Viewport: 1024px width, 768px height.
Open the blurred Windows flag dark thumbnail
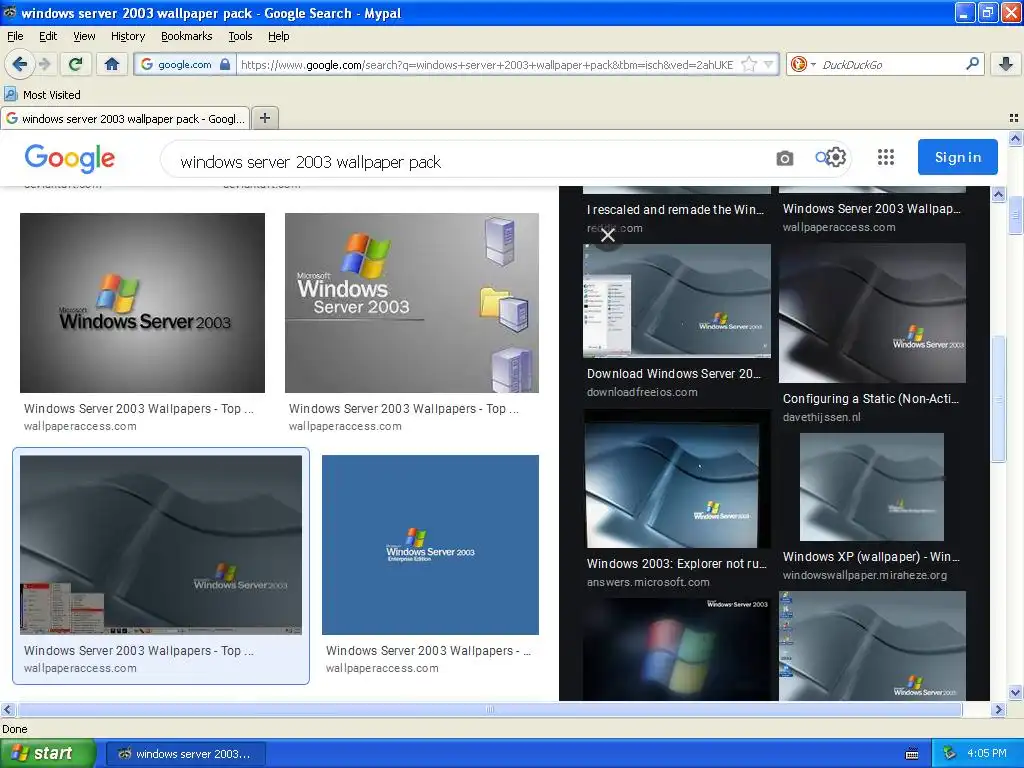point(677,649)
